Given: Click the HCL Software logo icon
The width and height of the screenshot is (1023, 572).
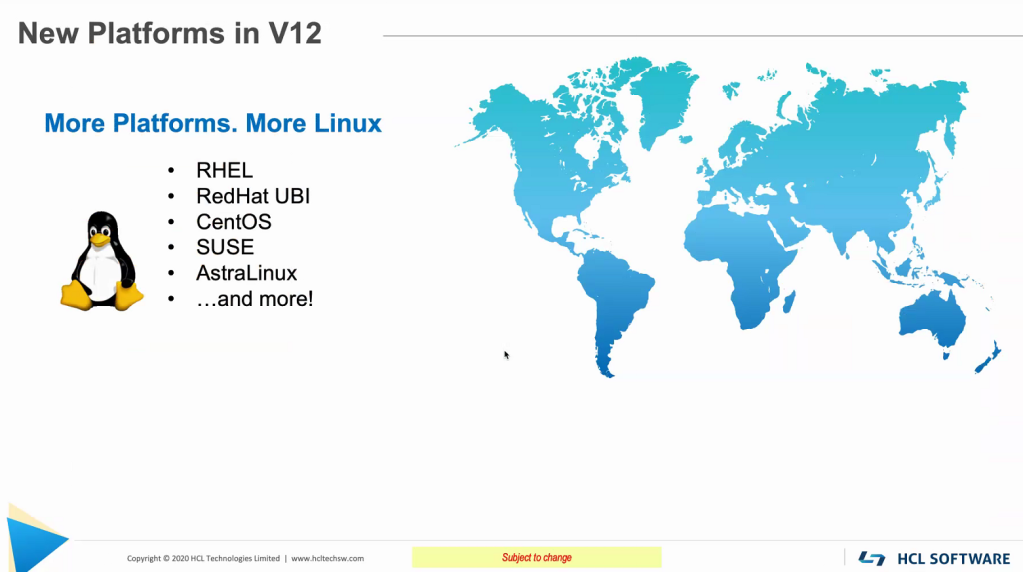Looking at the screenshot, I should [x=872, y=558].
